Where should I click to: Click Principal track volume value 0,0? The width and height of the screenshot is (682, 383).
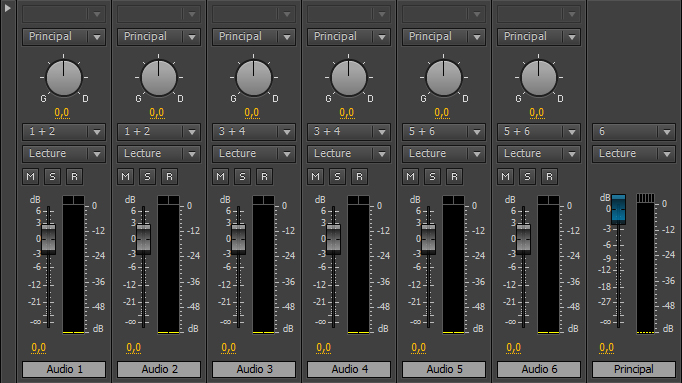coord(606,348)
